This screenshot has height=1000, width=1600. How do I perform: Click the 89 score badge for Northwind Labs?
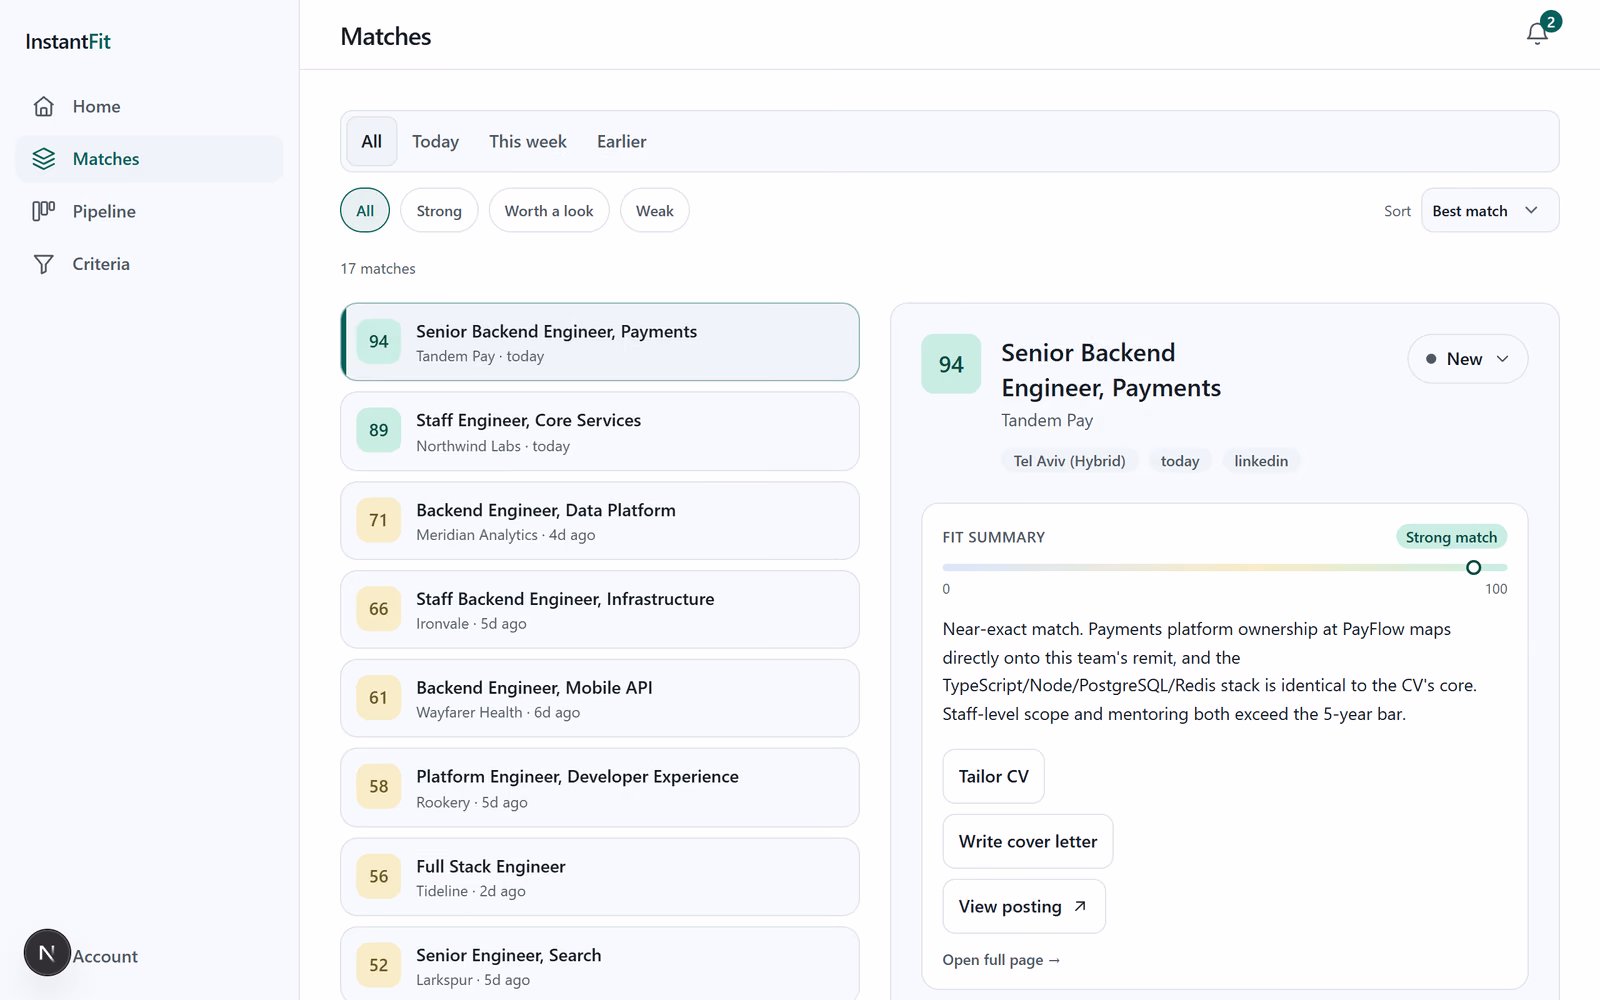378,431
